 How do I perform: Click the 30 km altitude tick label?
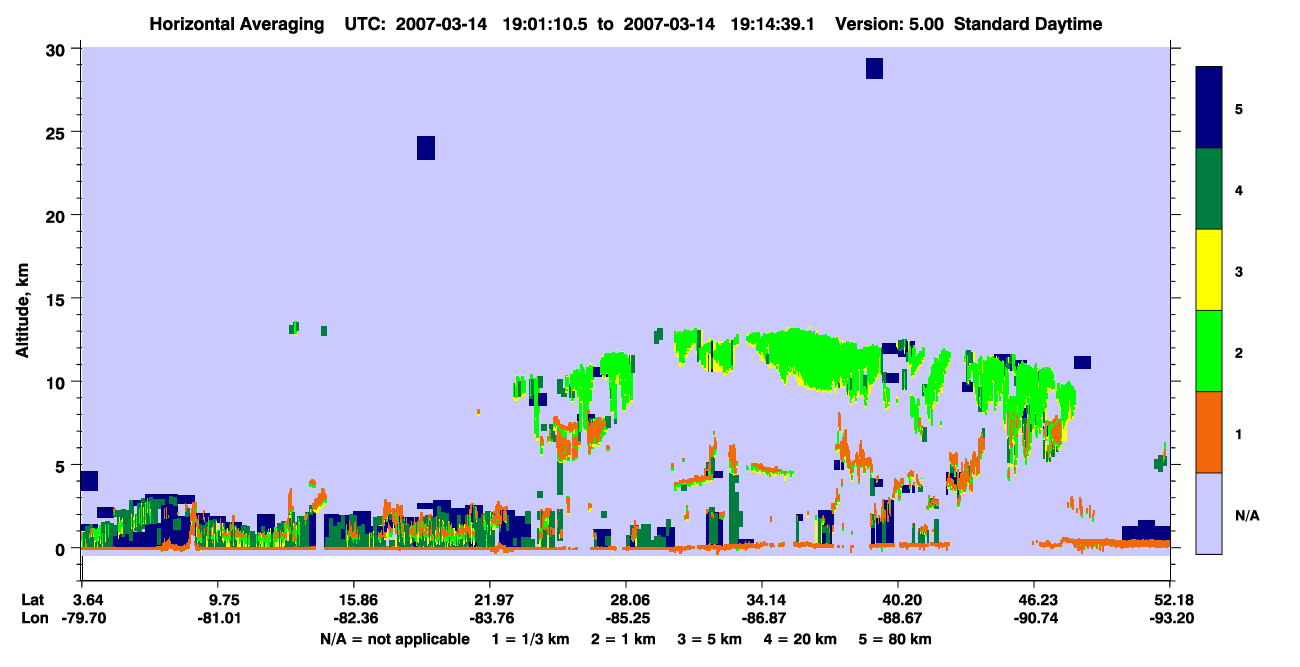click(x=58, y=49)
